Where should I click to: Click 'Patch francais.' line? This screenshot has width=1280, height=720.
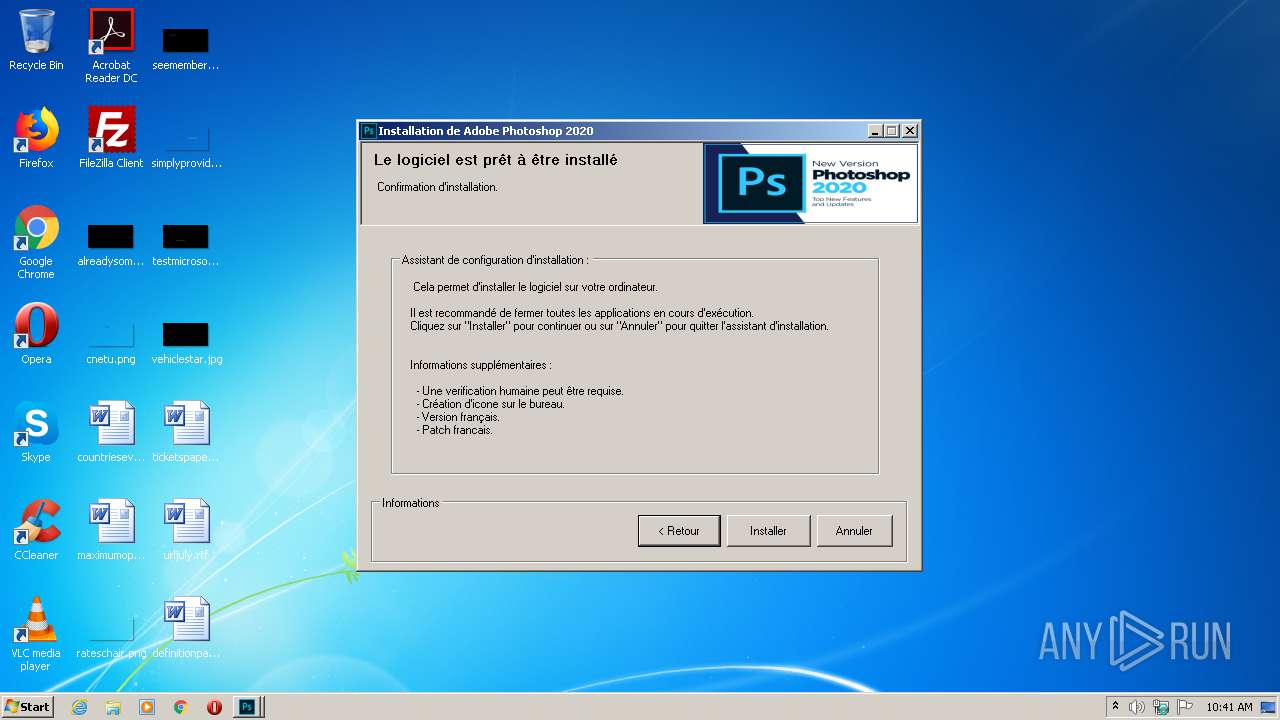[x=455, y=430]
